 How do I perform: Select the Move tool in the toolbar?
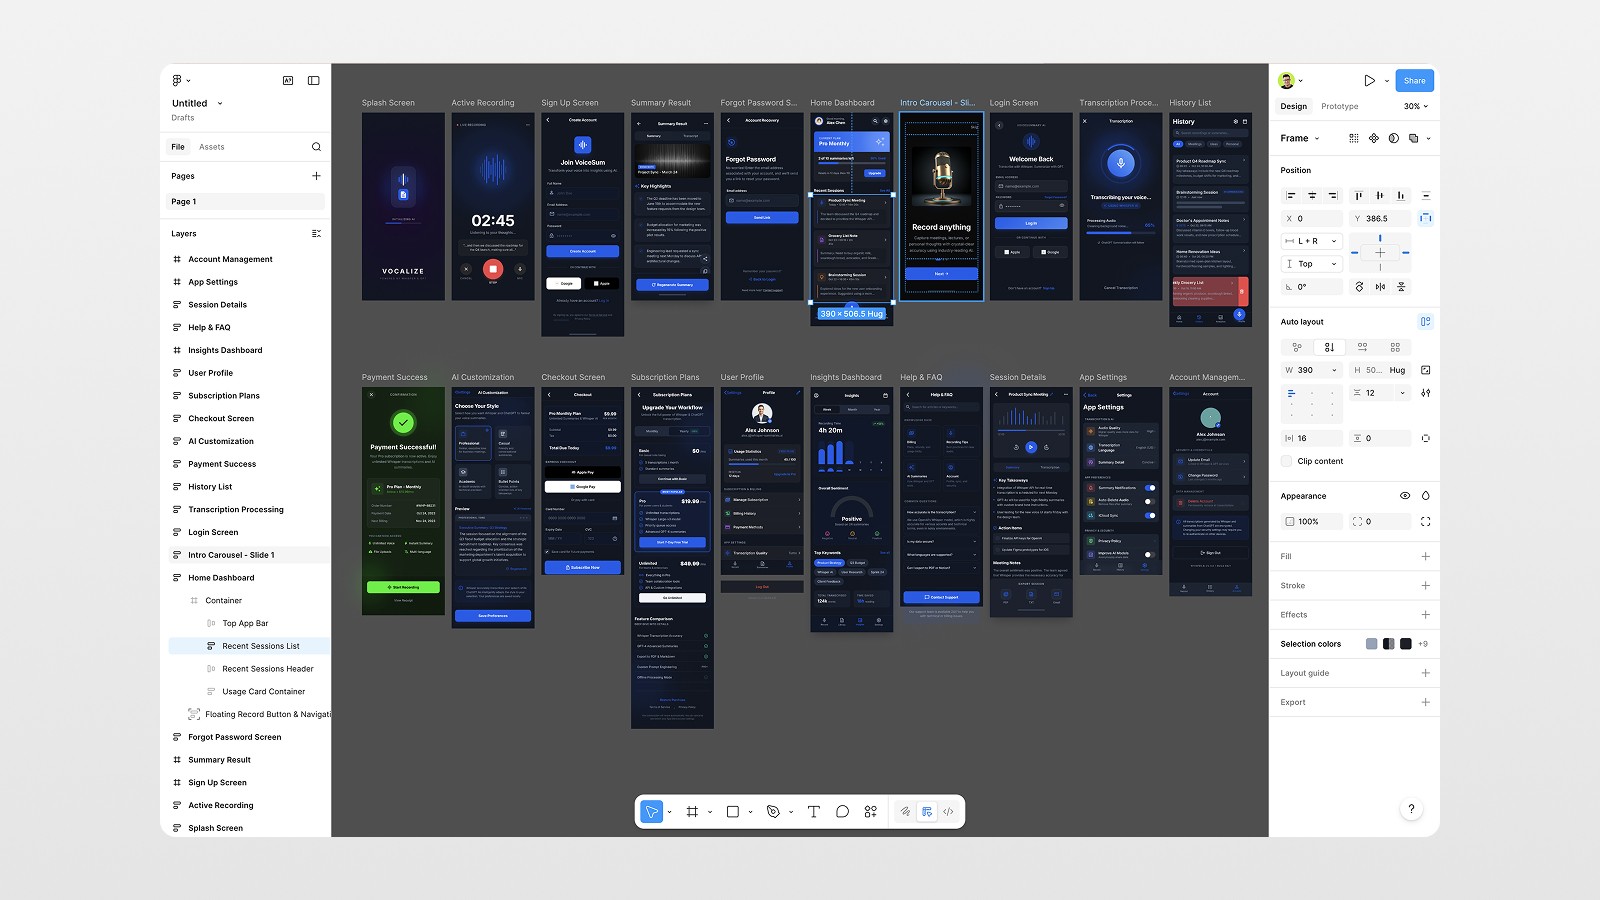click(651, 811)
